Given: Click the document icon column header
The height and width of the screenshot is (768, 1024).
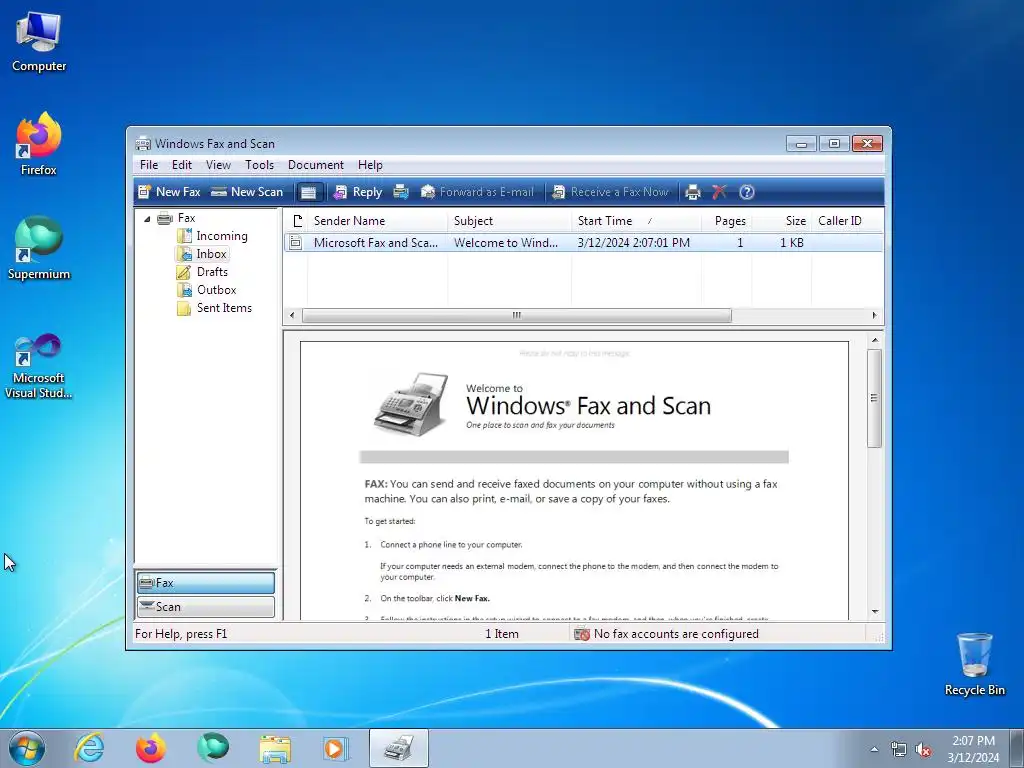Looking at the screenshot, I should [x=297, y=221].
